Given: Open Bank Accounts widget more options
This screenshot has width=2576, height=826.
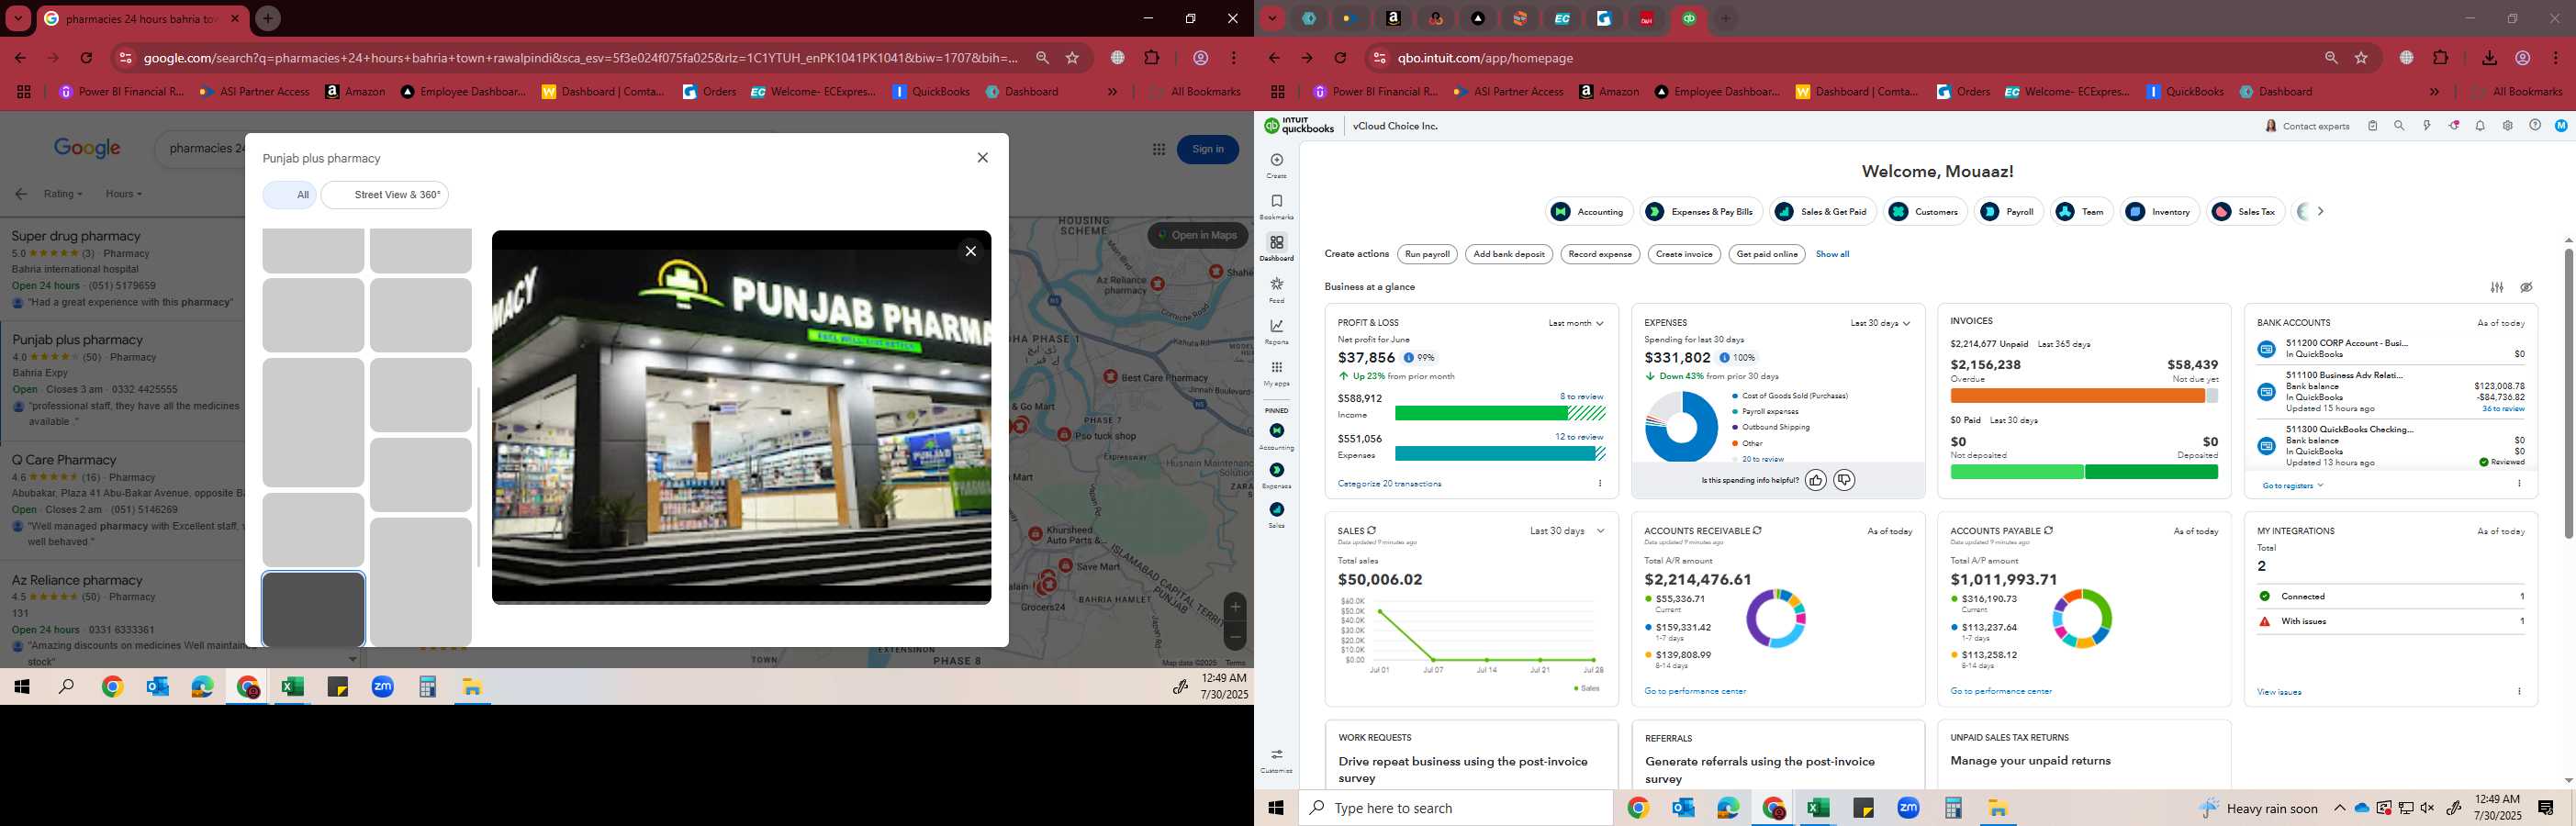Looking at the screenshot, I should 2519,484.
